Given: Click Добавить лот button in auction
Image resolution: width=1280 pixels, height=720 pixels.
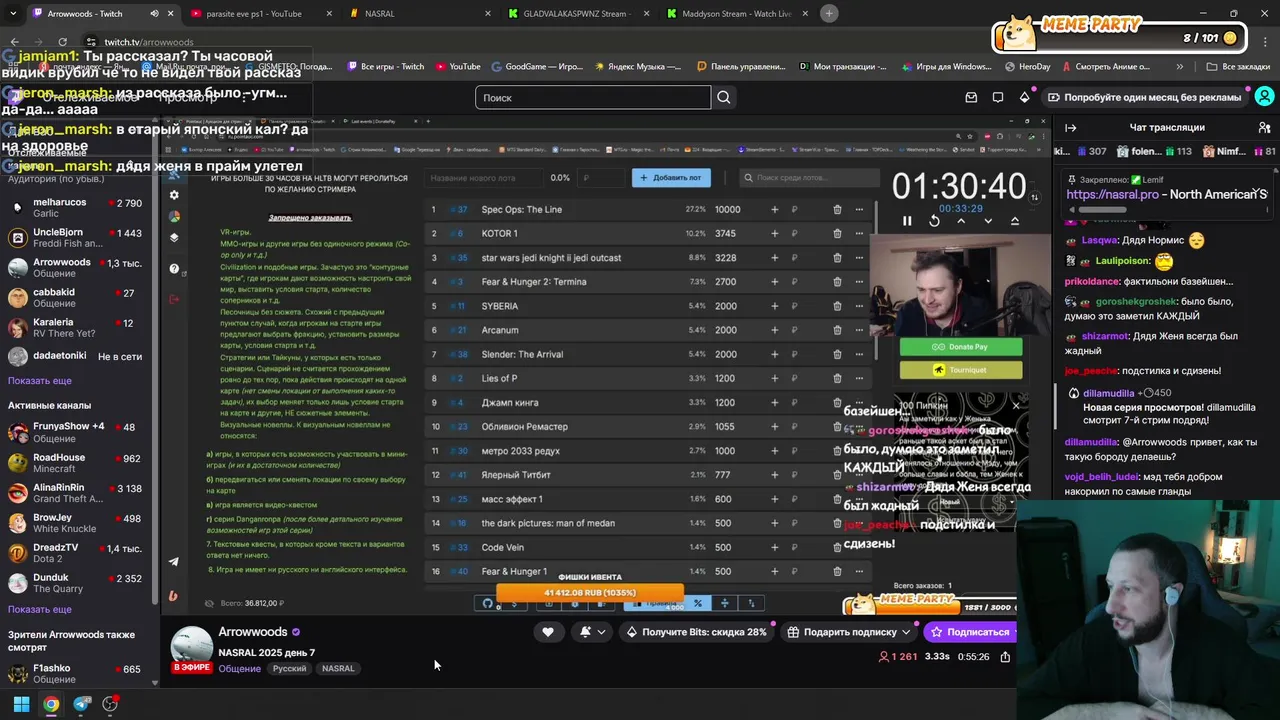Looking at the screenshot, I should pyautogui.click(x=670, y=178).
